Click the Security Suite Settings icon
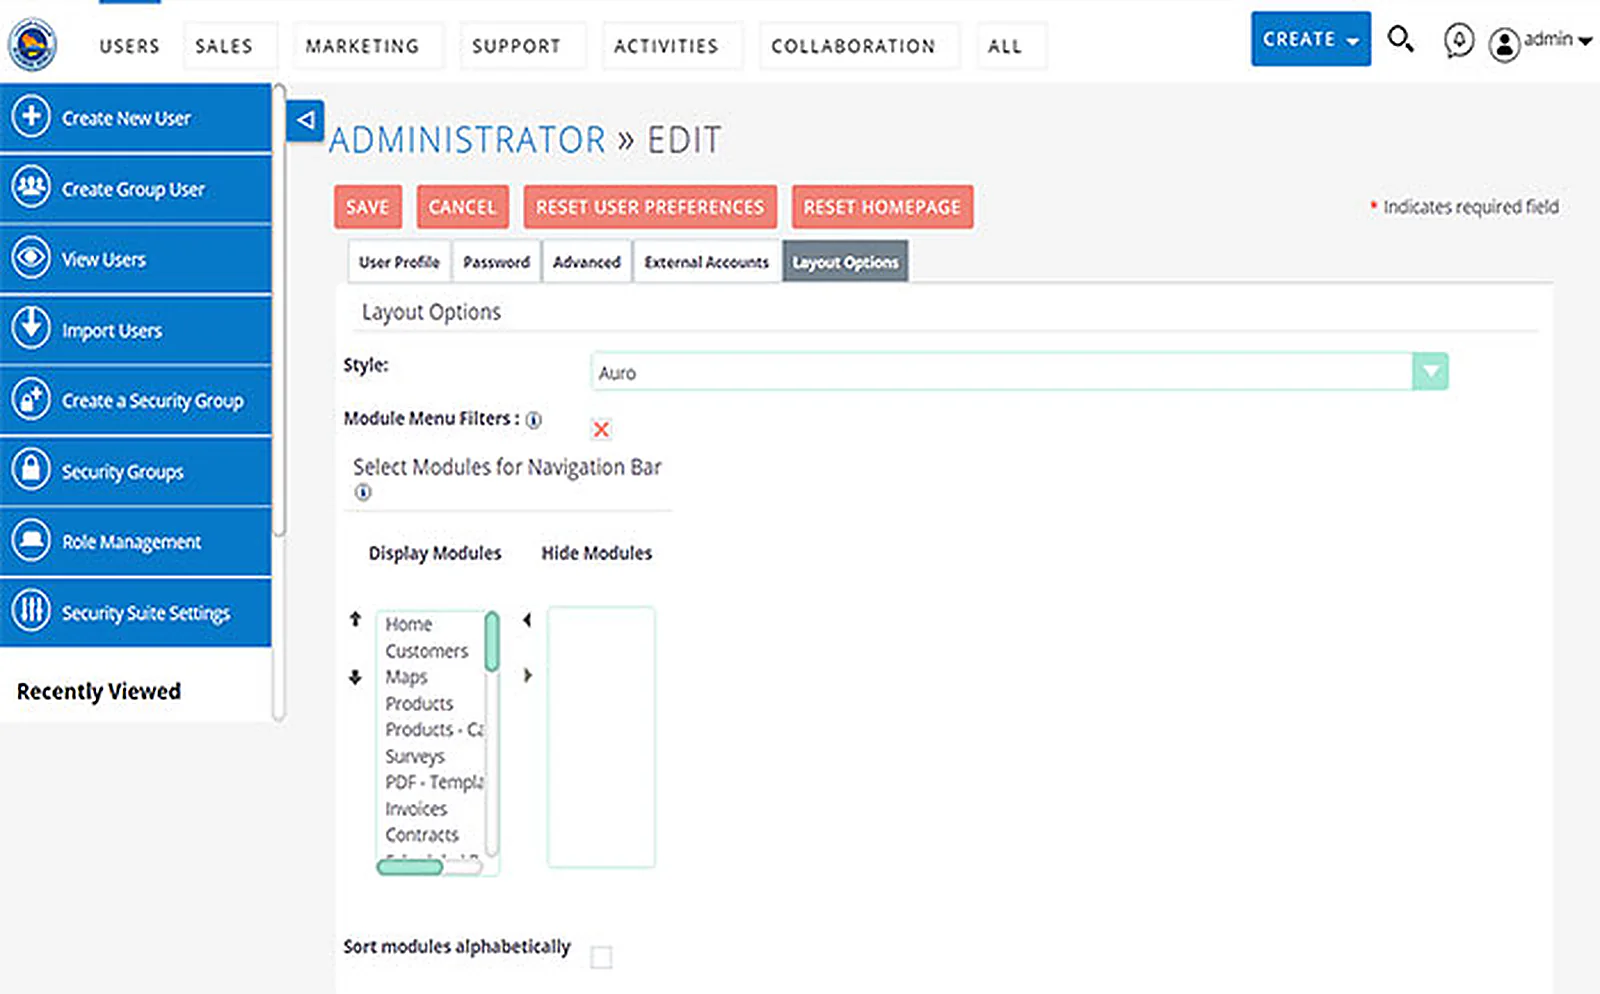The image size is (1600, 994). pyautogui.click(x=31, y=610)
